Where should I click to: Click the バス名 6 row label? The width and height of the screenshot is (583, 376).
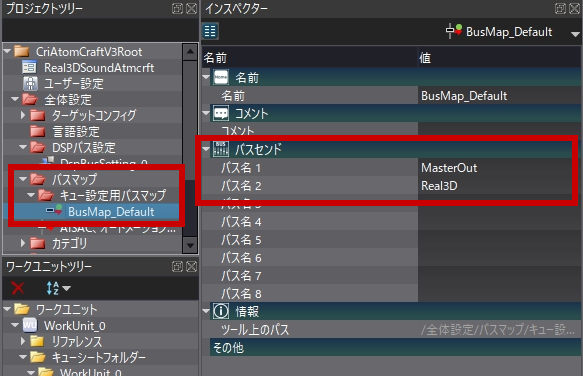click(241, 258)
